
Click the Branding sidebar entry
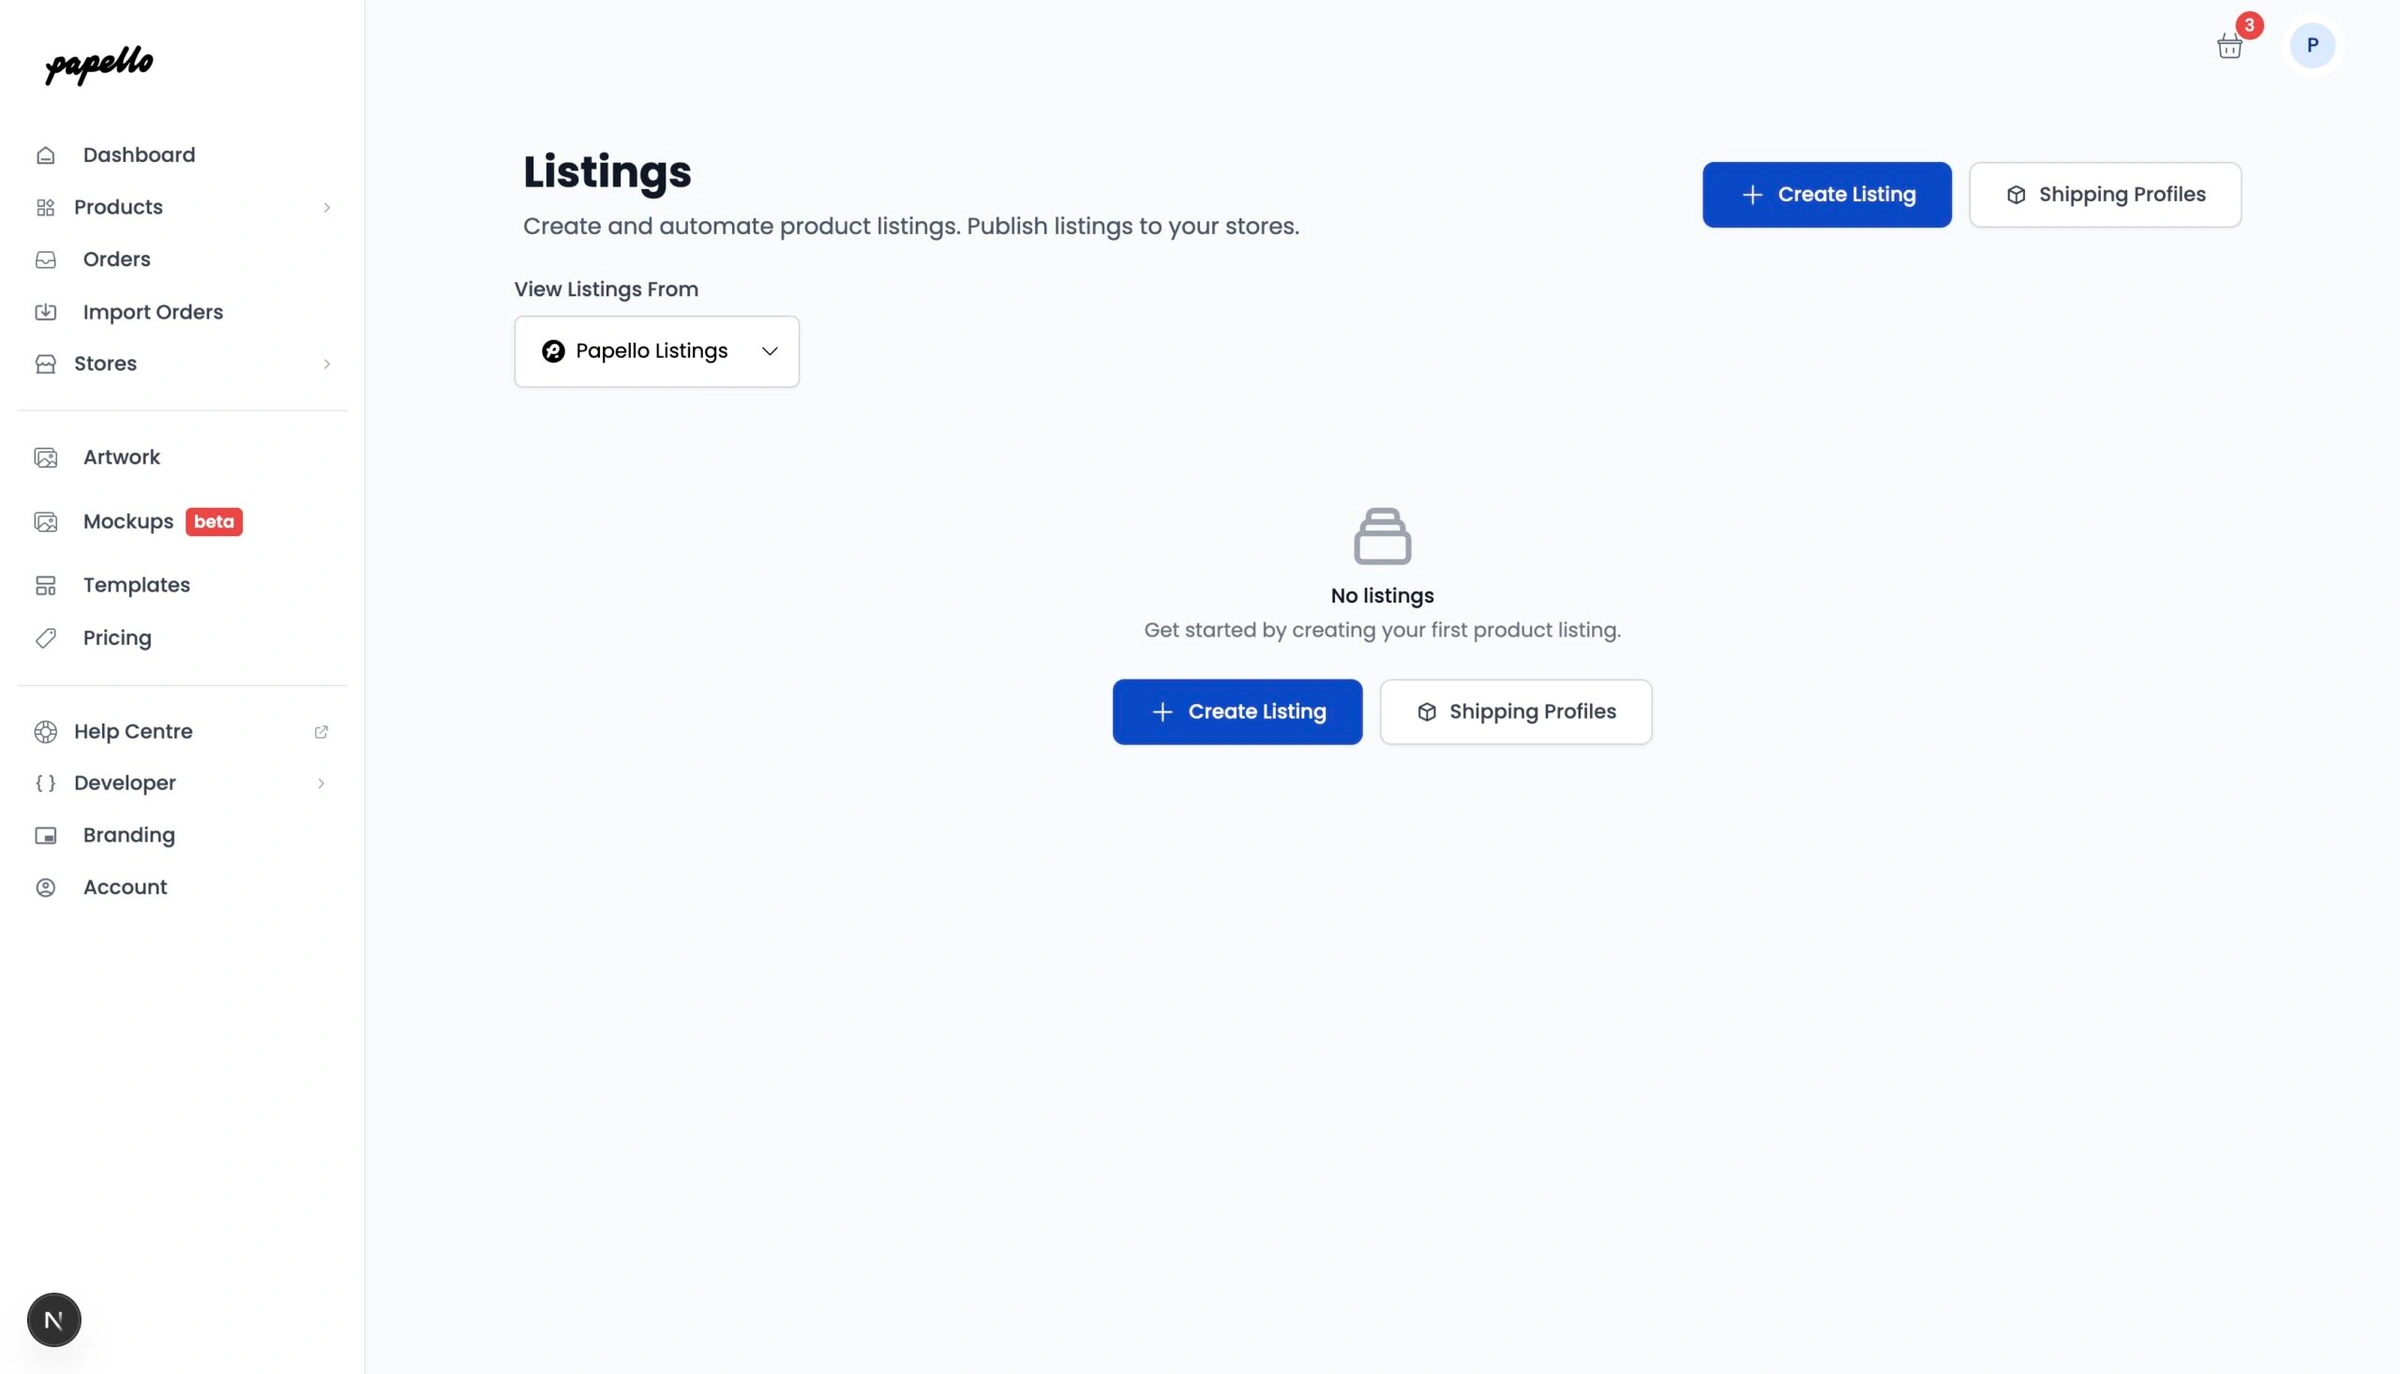(x=128, y=835)
